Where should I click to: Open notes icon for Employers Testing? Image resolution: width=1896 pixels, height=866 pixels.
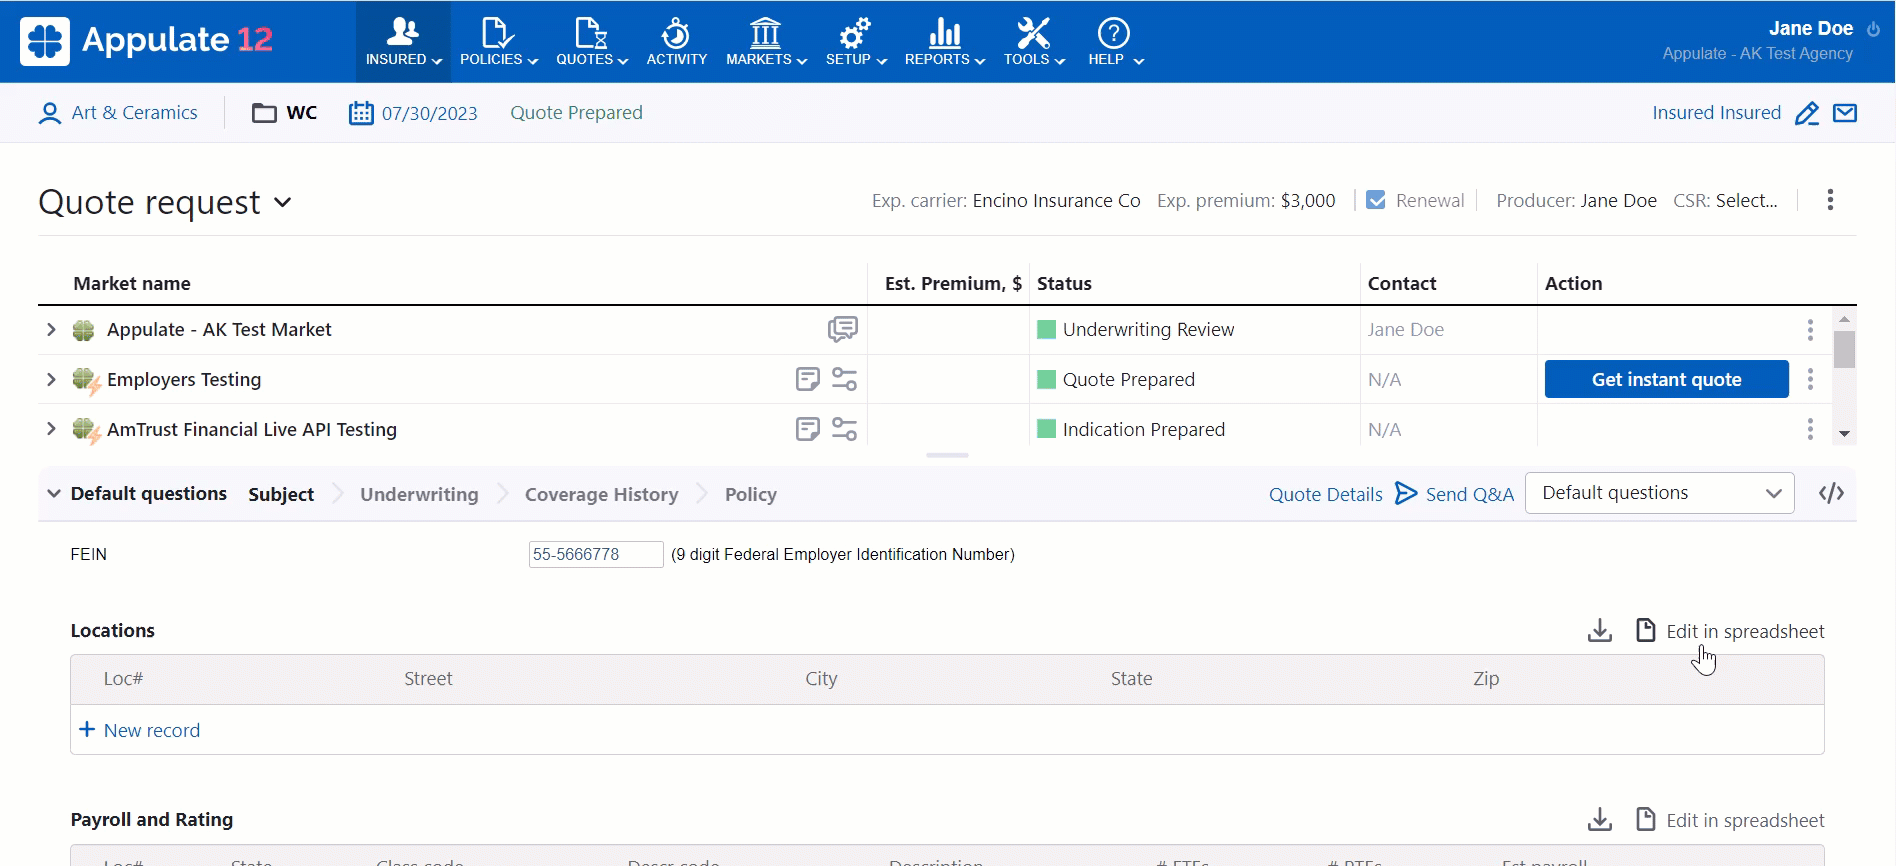[807, 379]
